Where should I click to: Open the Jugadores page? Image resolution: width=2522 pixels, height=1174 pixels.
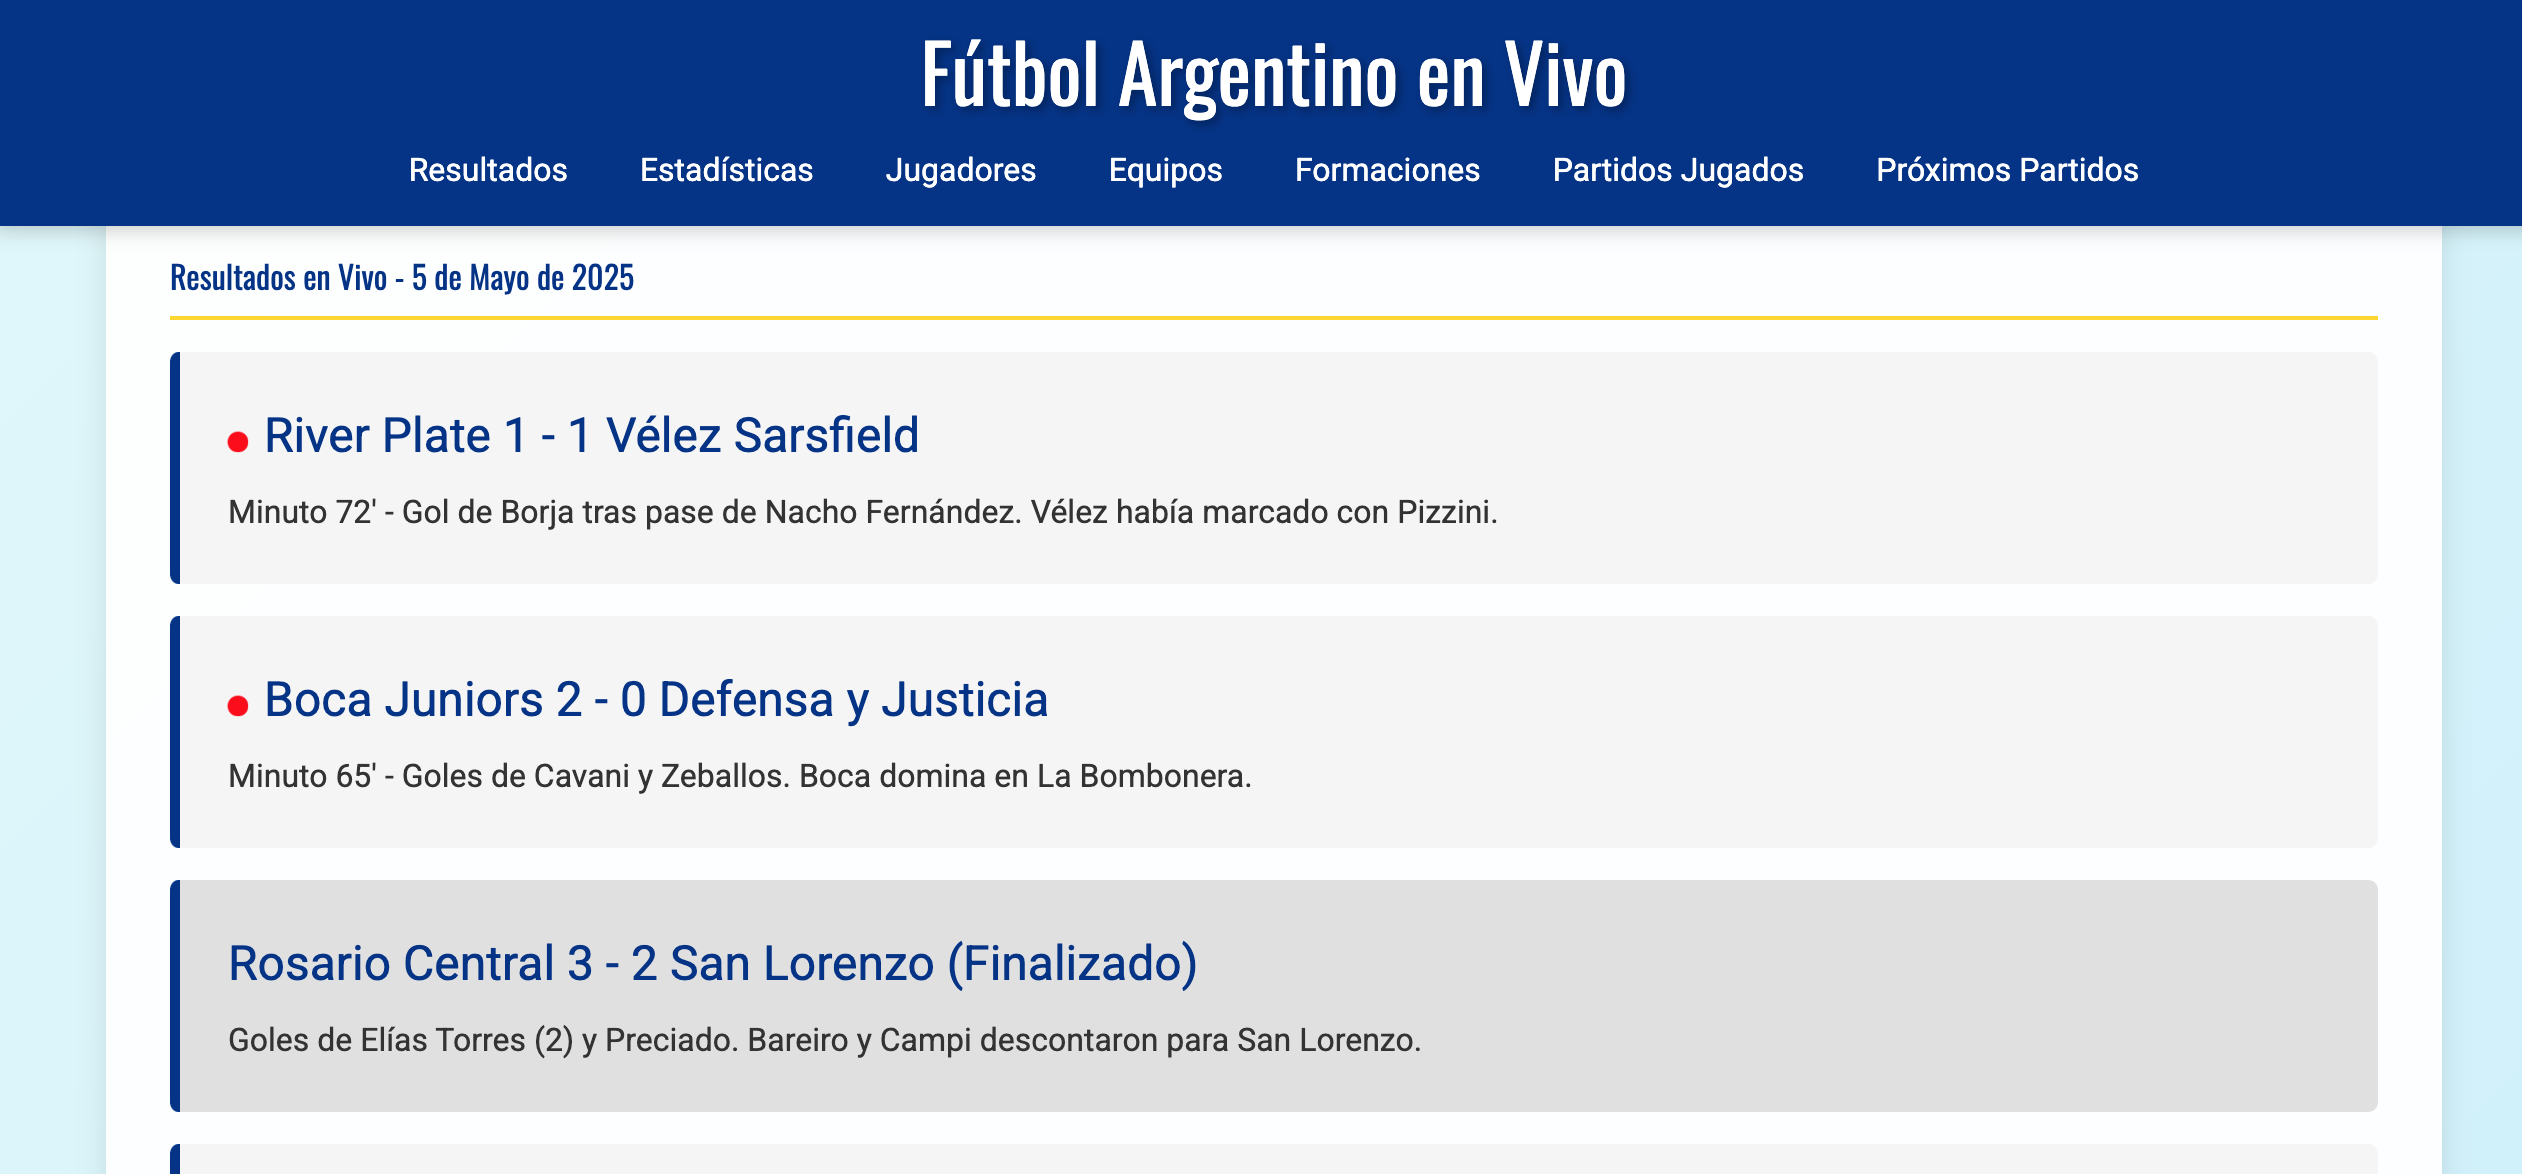click(960, 170)
